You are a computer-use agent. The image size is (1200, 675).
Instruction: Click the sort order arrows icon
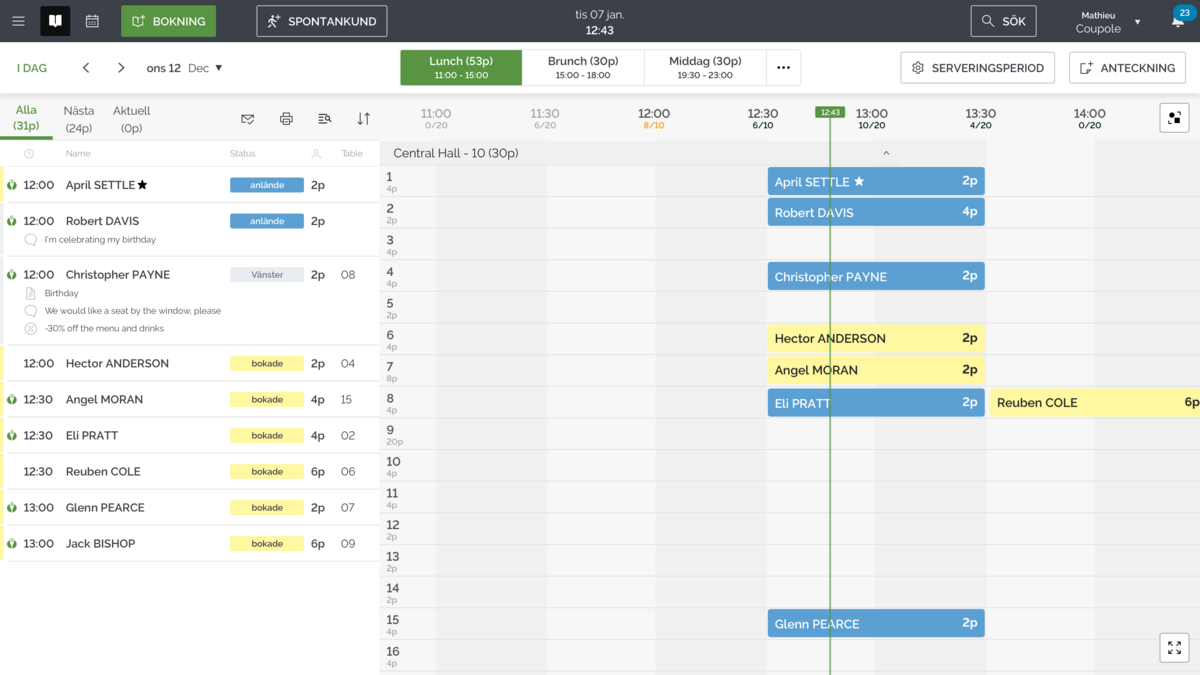363,119
